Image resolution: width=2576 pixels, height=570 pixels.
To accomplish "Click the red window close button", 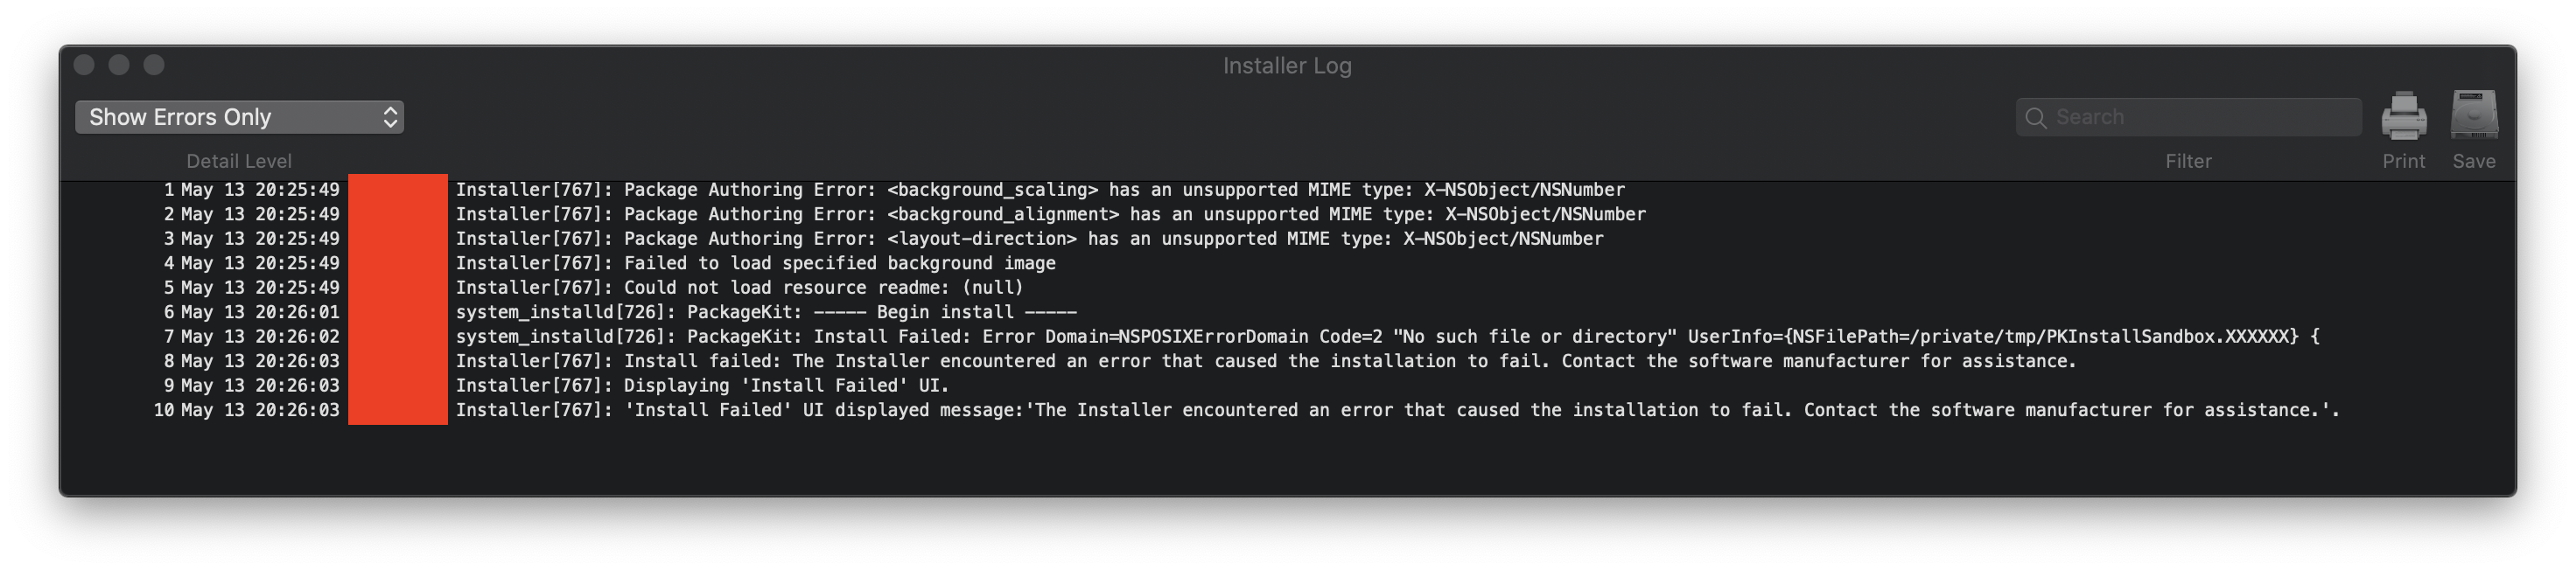I will coord(84,65).
